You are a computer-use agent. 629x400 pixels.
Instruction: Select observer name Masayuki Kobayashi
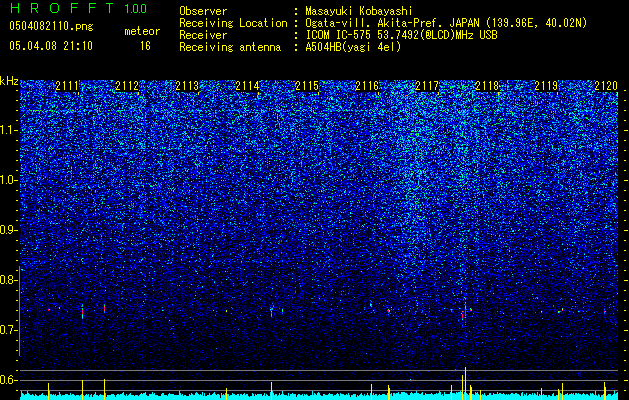(359, 12)
